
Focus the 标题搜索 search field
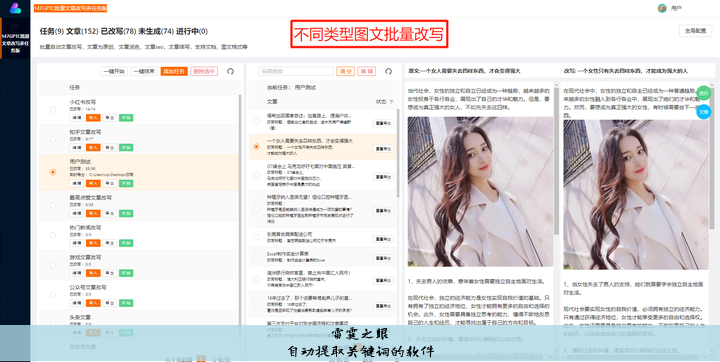[296, 71]
